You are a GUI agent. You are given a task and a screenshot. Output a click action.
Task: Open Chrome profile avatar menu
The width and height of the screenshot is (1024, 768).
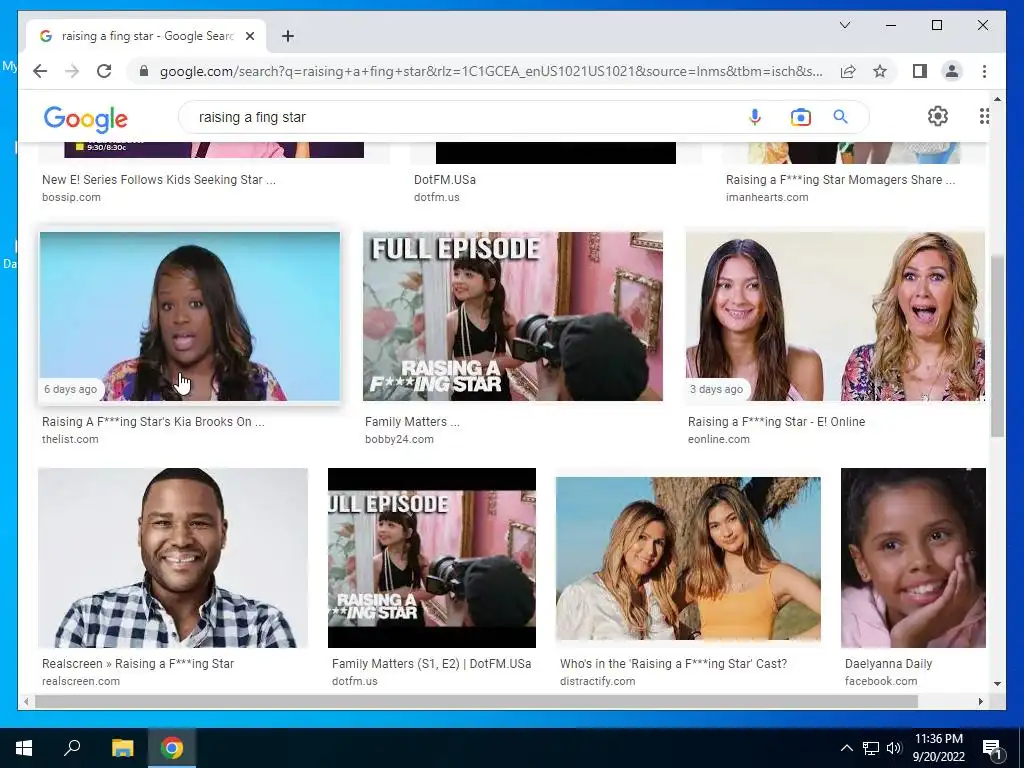pyautogui.click(x=952, y=71)
